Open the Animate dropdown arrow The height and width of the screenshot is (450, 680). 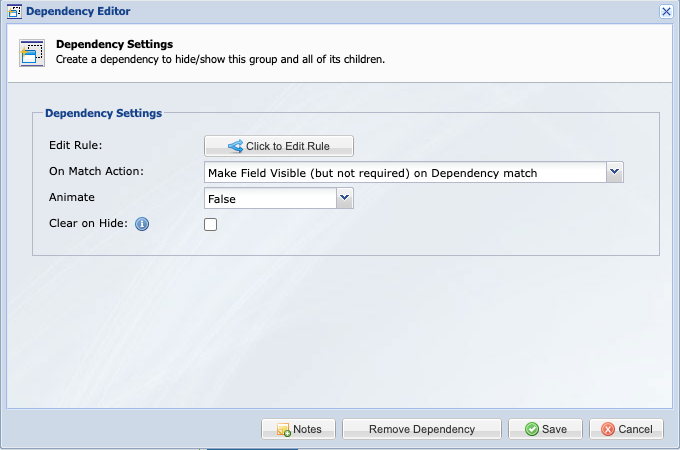[x=345, y=198]
